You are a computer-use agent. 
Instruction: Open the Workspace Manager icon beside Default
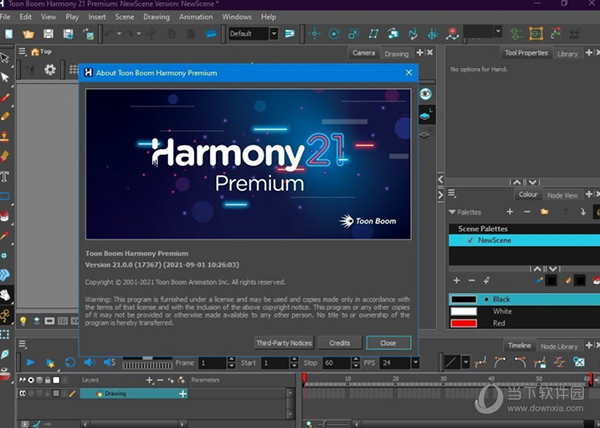point(290,34)
